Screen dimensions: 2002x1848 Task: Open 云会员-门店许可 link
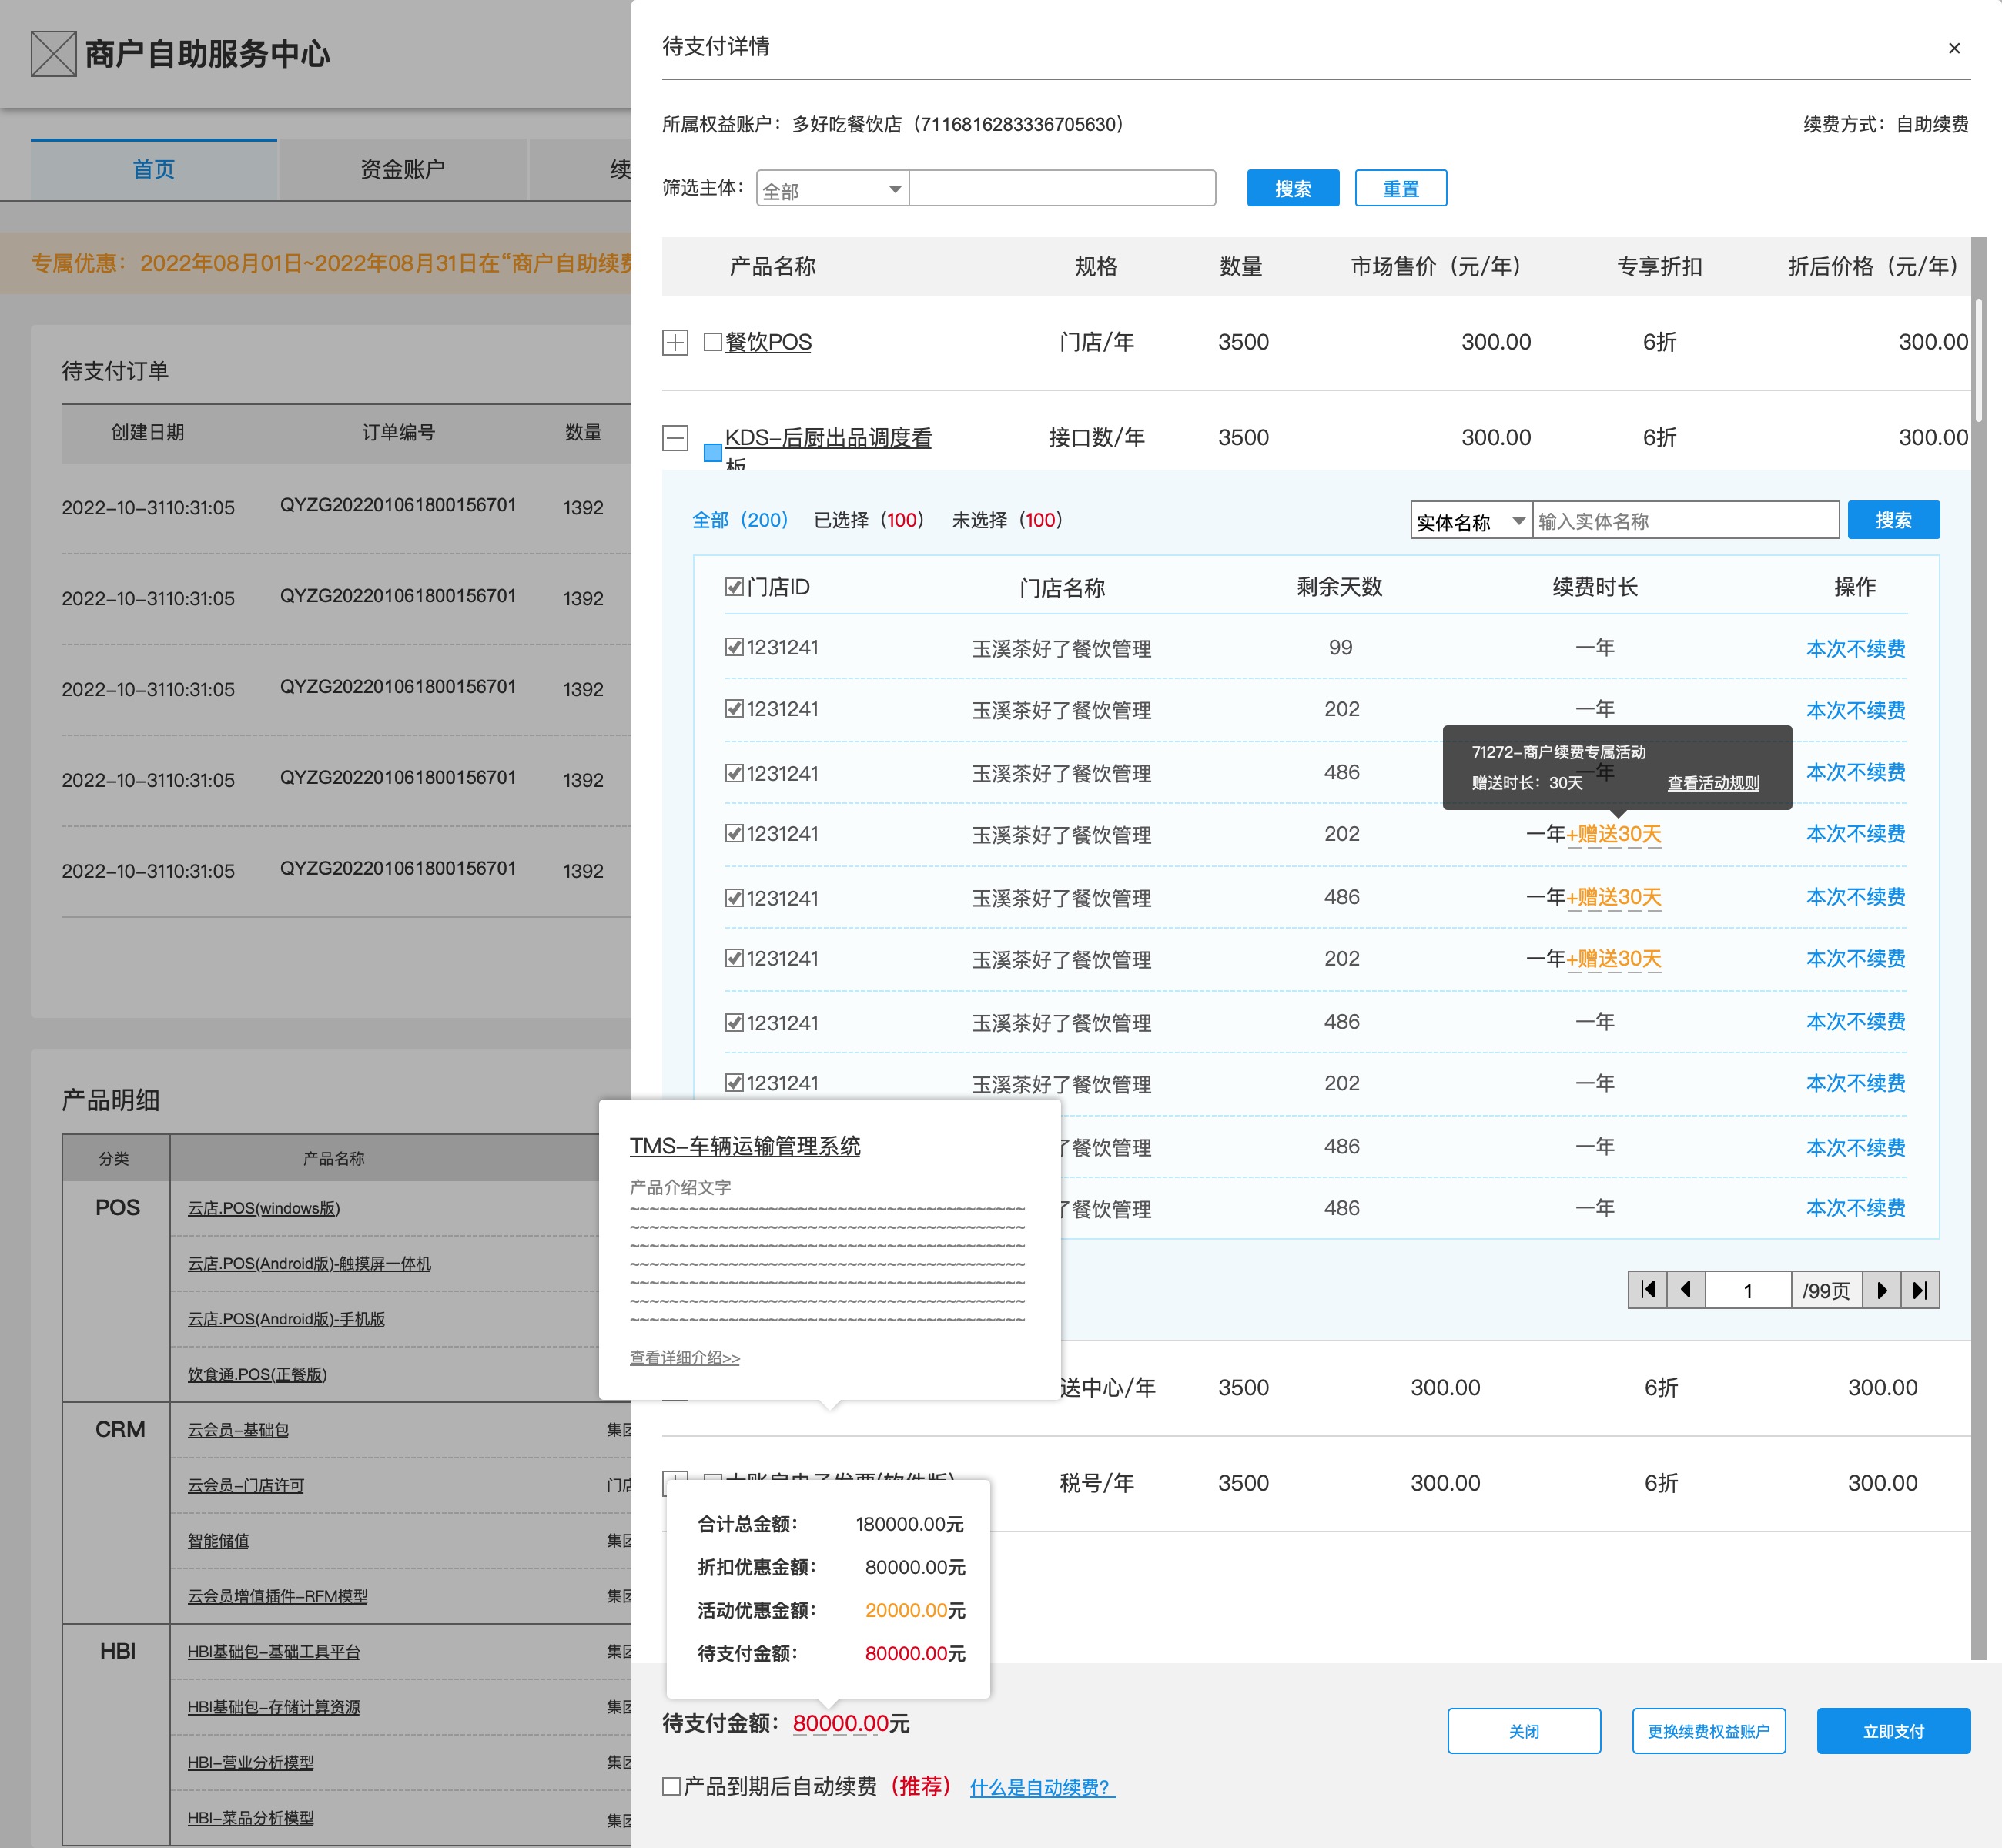pyautogui.click(x=246, y=1486)
